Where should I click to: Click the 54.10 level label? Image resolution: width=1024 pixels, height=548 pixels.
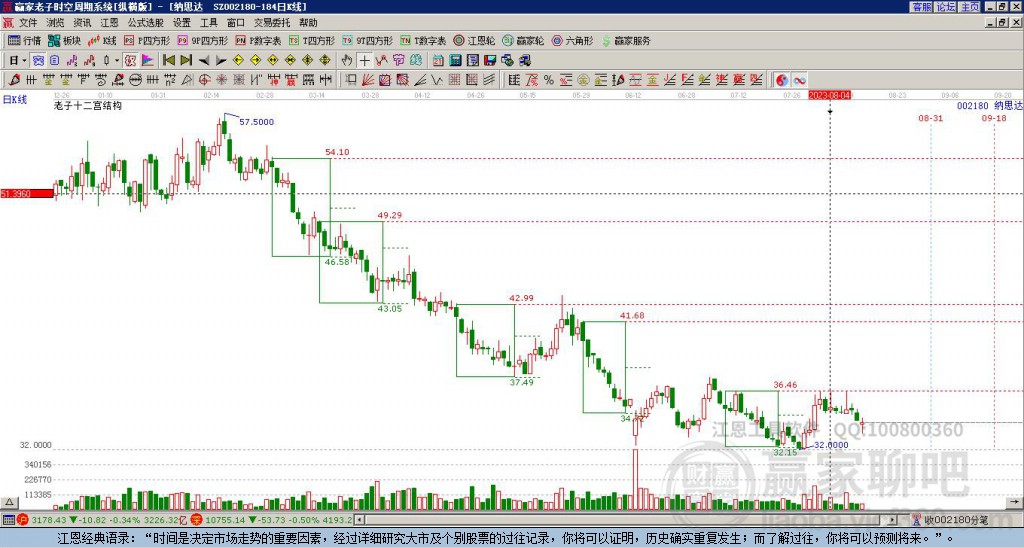point(337,152)
